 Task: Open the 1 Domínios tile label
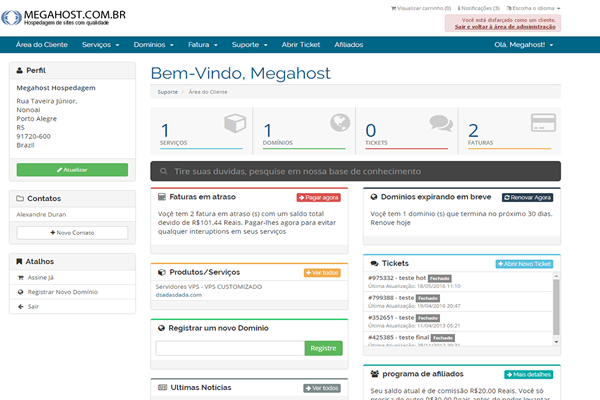coord(278,143)
